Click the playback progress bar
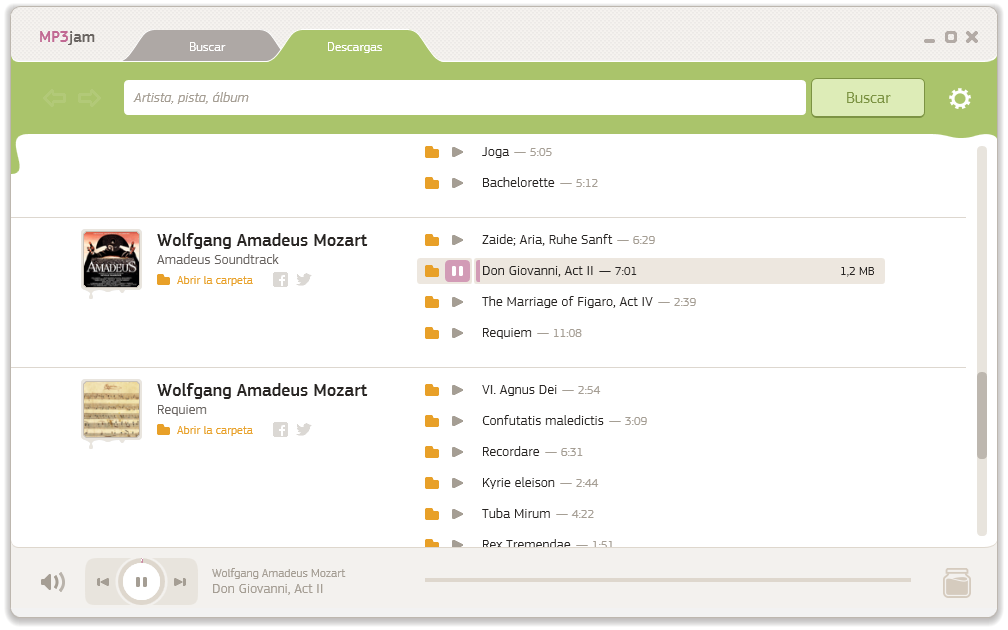This screenshot has width=1008, height=630. (668, 580)
